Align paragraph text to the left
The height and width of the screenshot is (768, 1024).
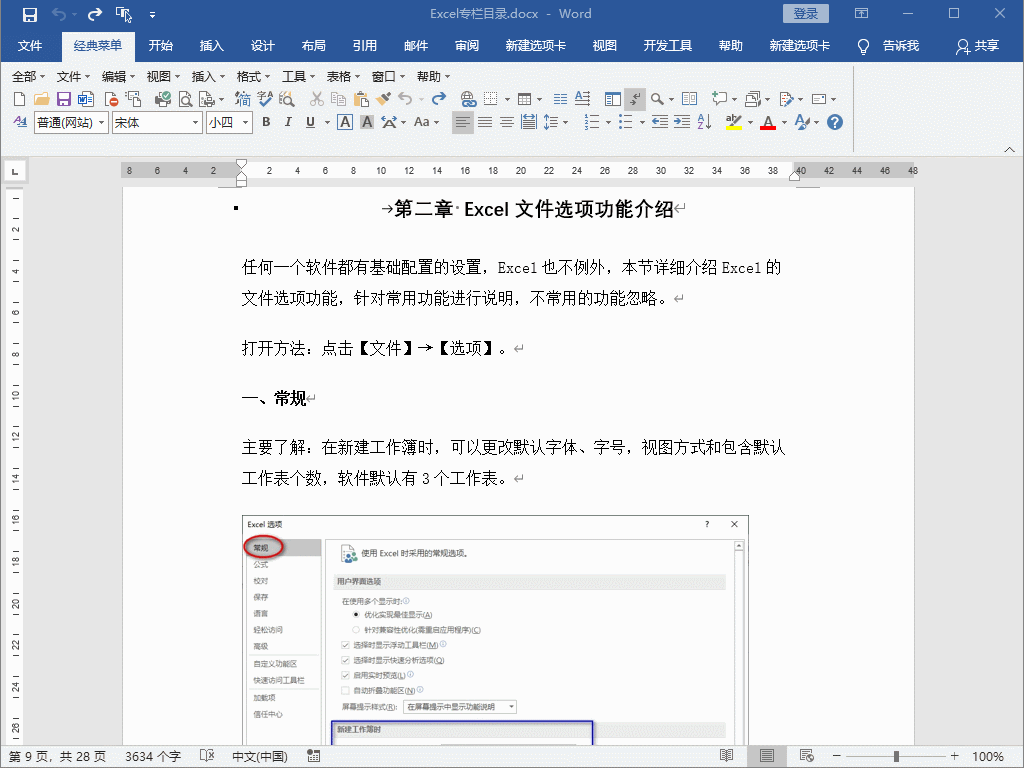(x=462, y=122)
